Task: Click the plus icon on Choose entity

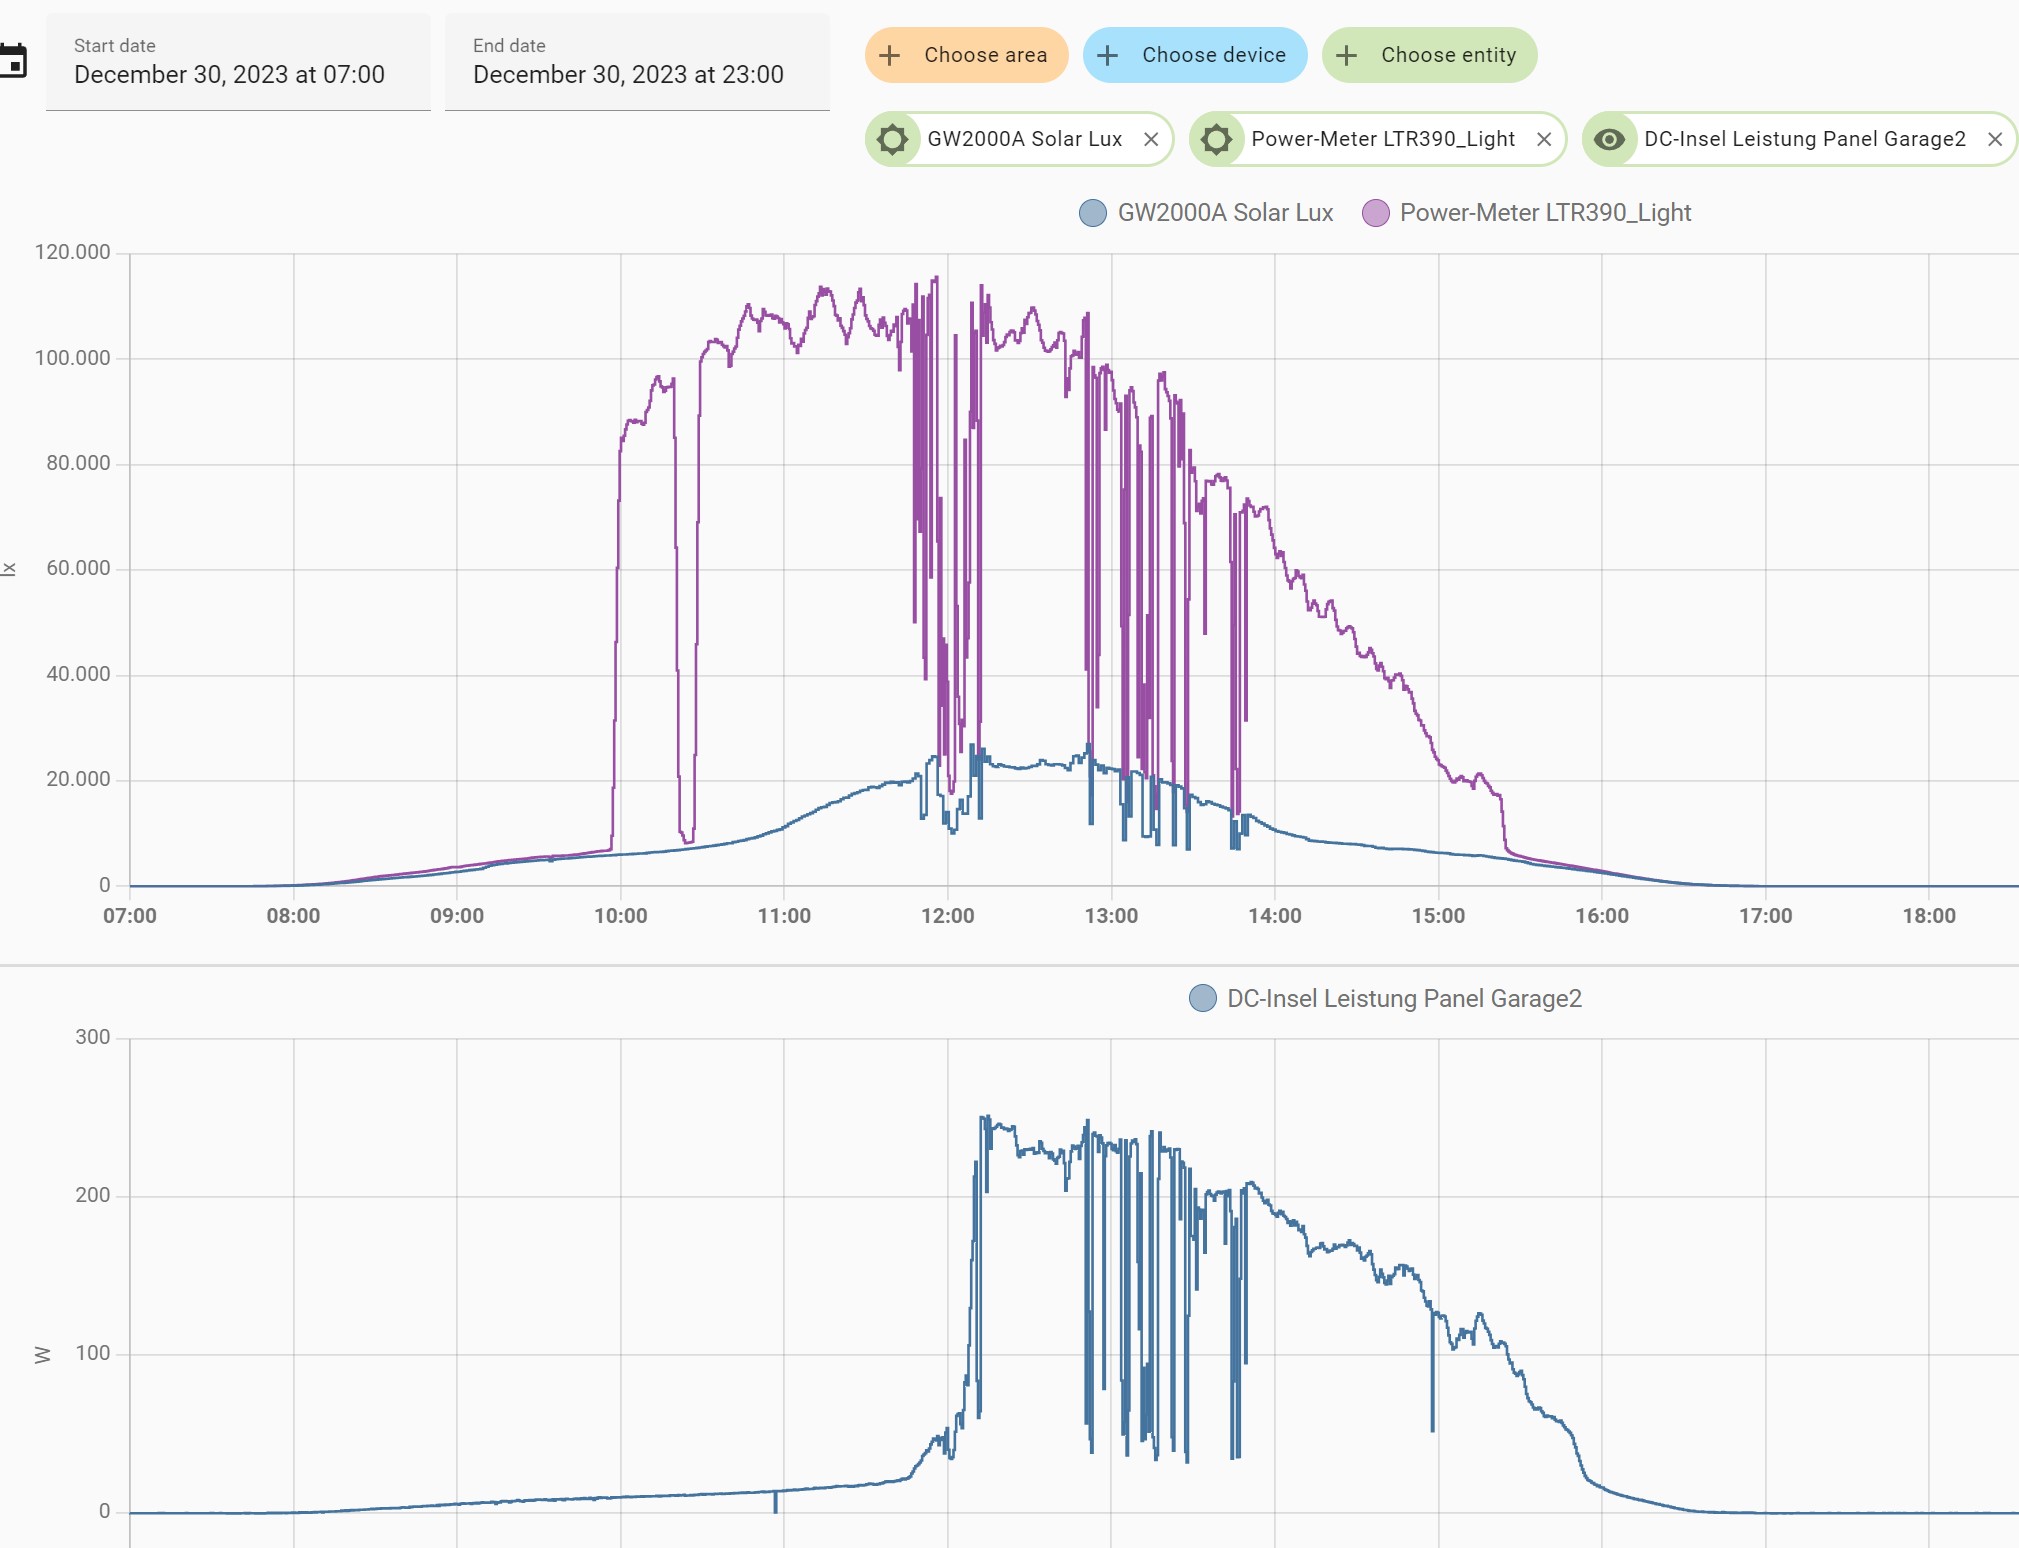Action: click(x=1346, y=55)
